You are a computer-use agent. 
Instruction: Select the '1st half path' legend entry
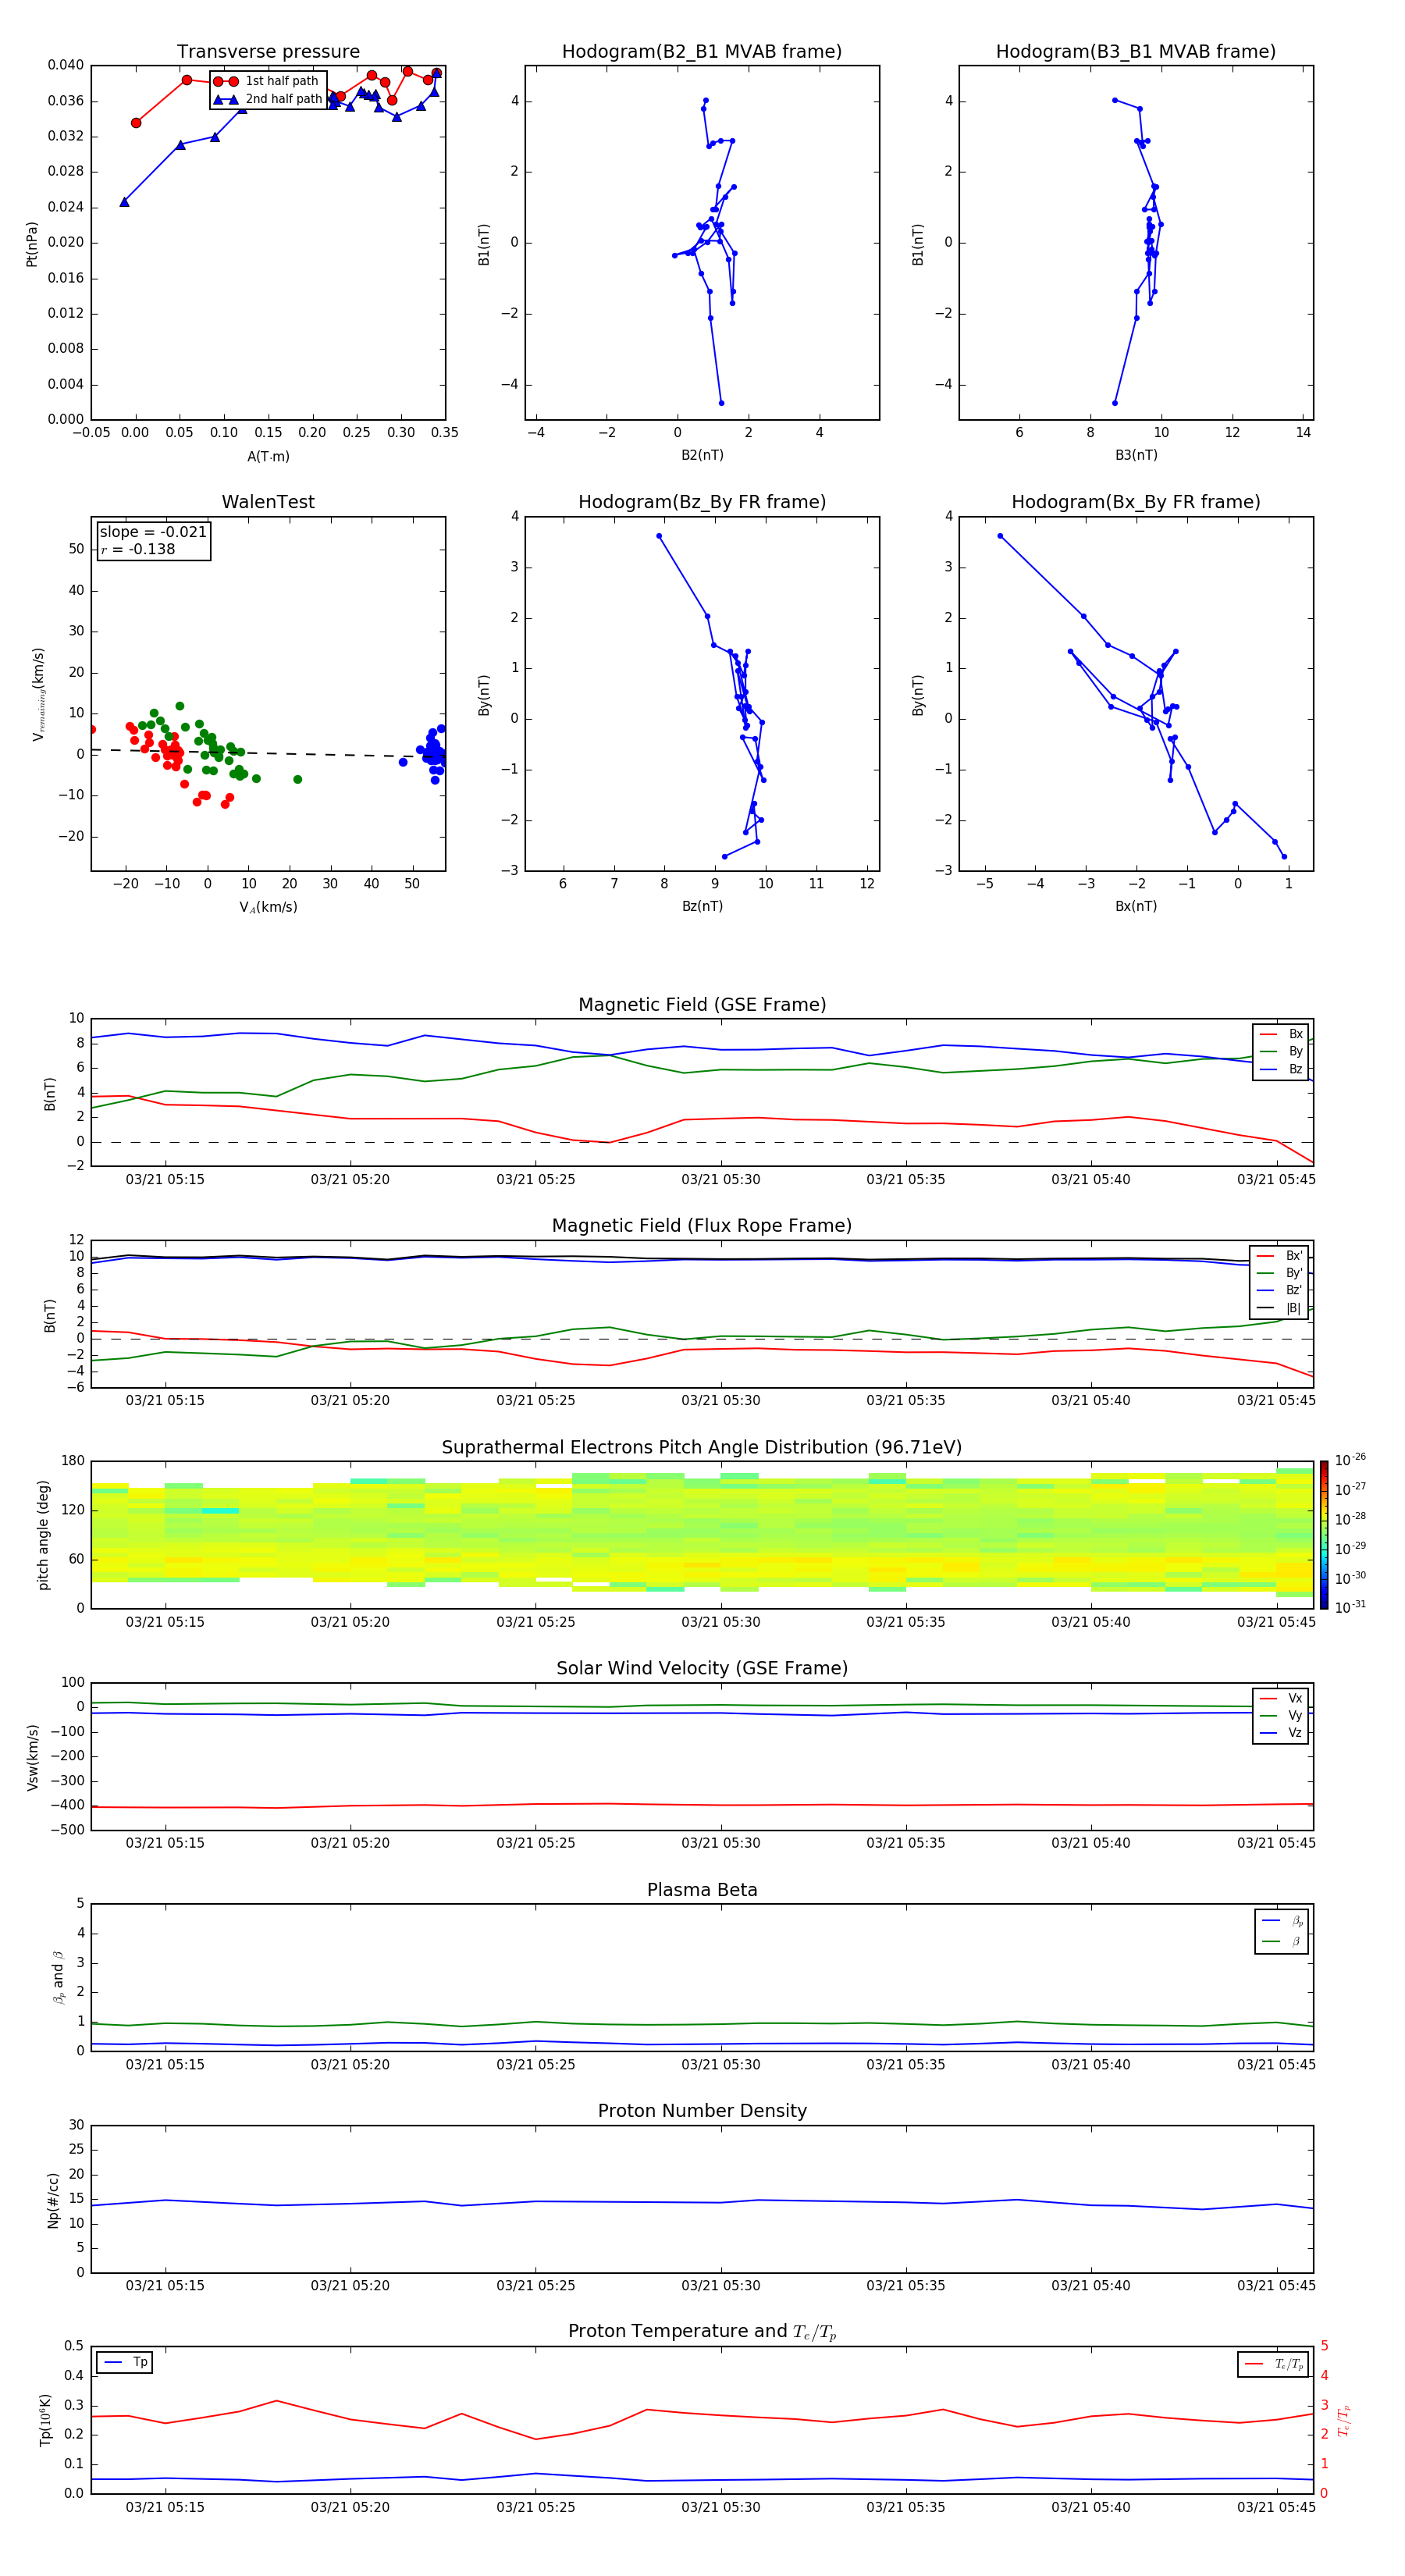[267, 81]
